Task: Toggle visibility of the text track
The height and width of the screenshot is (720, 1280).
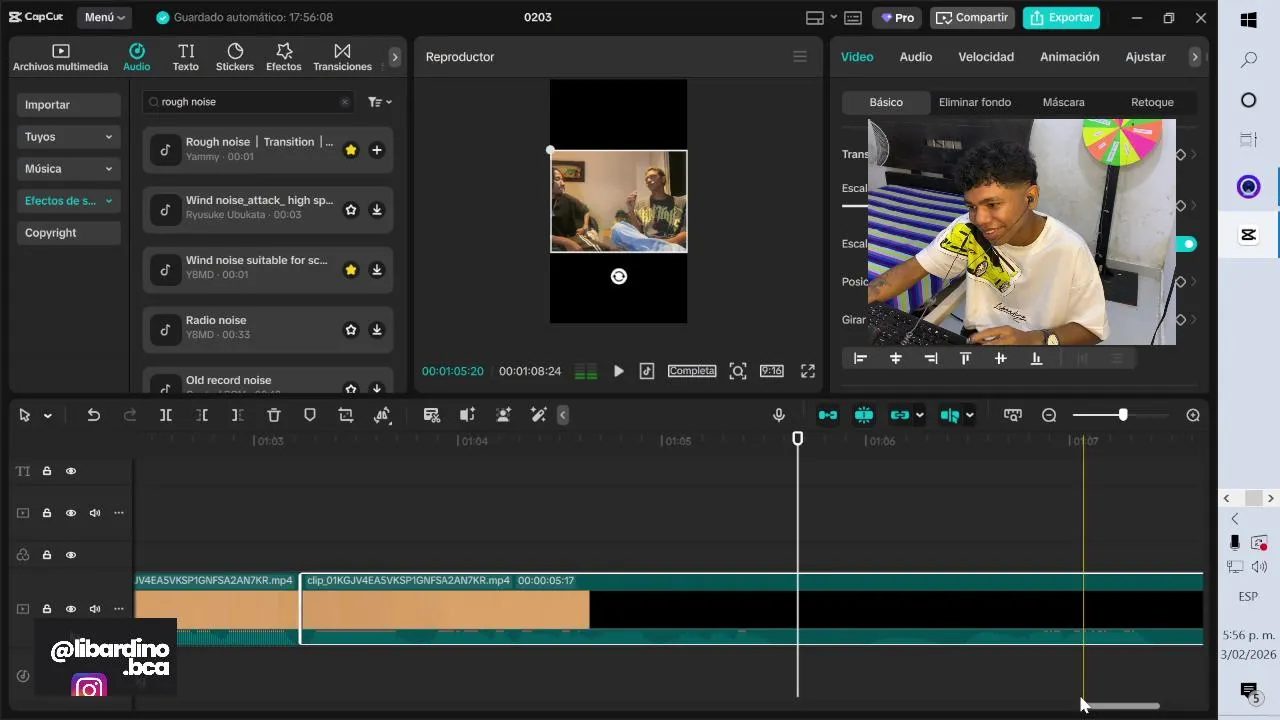Action: (71, 471)
